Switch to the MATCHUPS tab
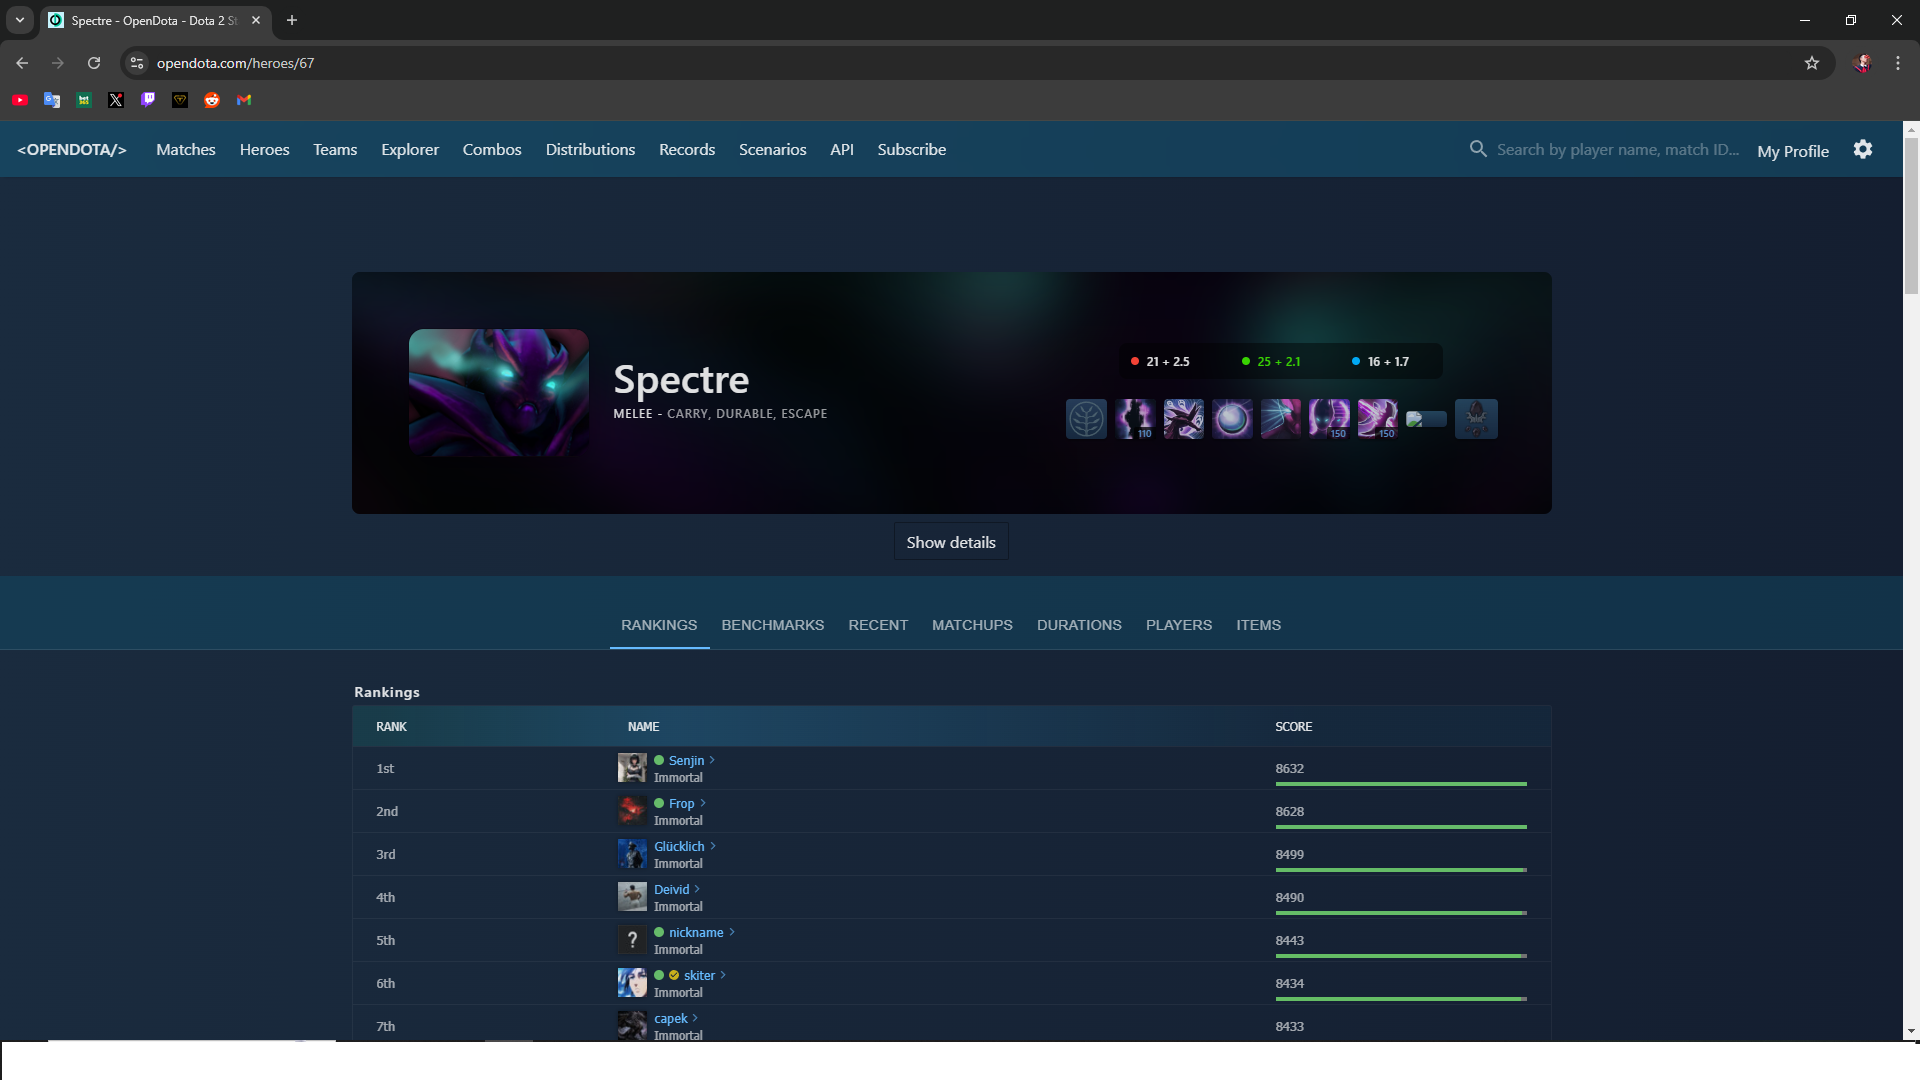Screen dimensions: 1920x1080 [971, 625]
